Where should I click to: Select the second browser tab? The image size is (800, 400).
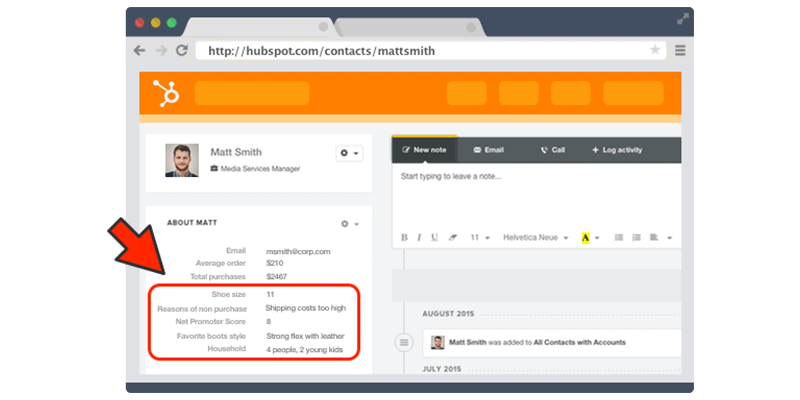pyautogui.click(x=410, y=27)
